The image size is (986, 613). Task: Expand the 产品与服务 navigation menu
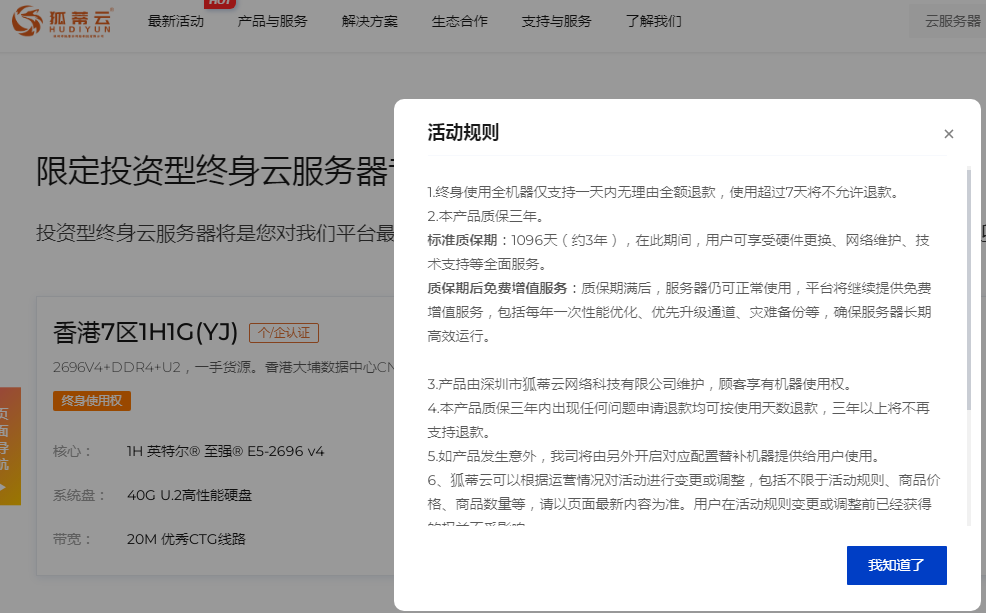coord(272,22)
